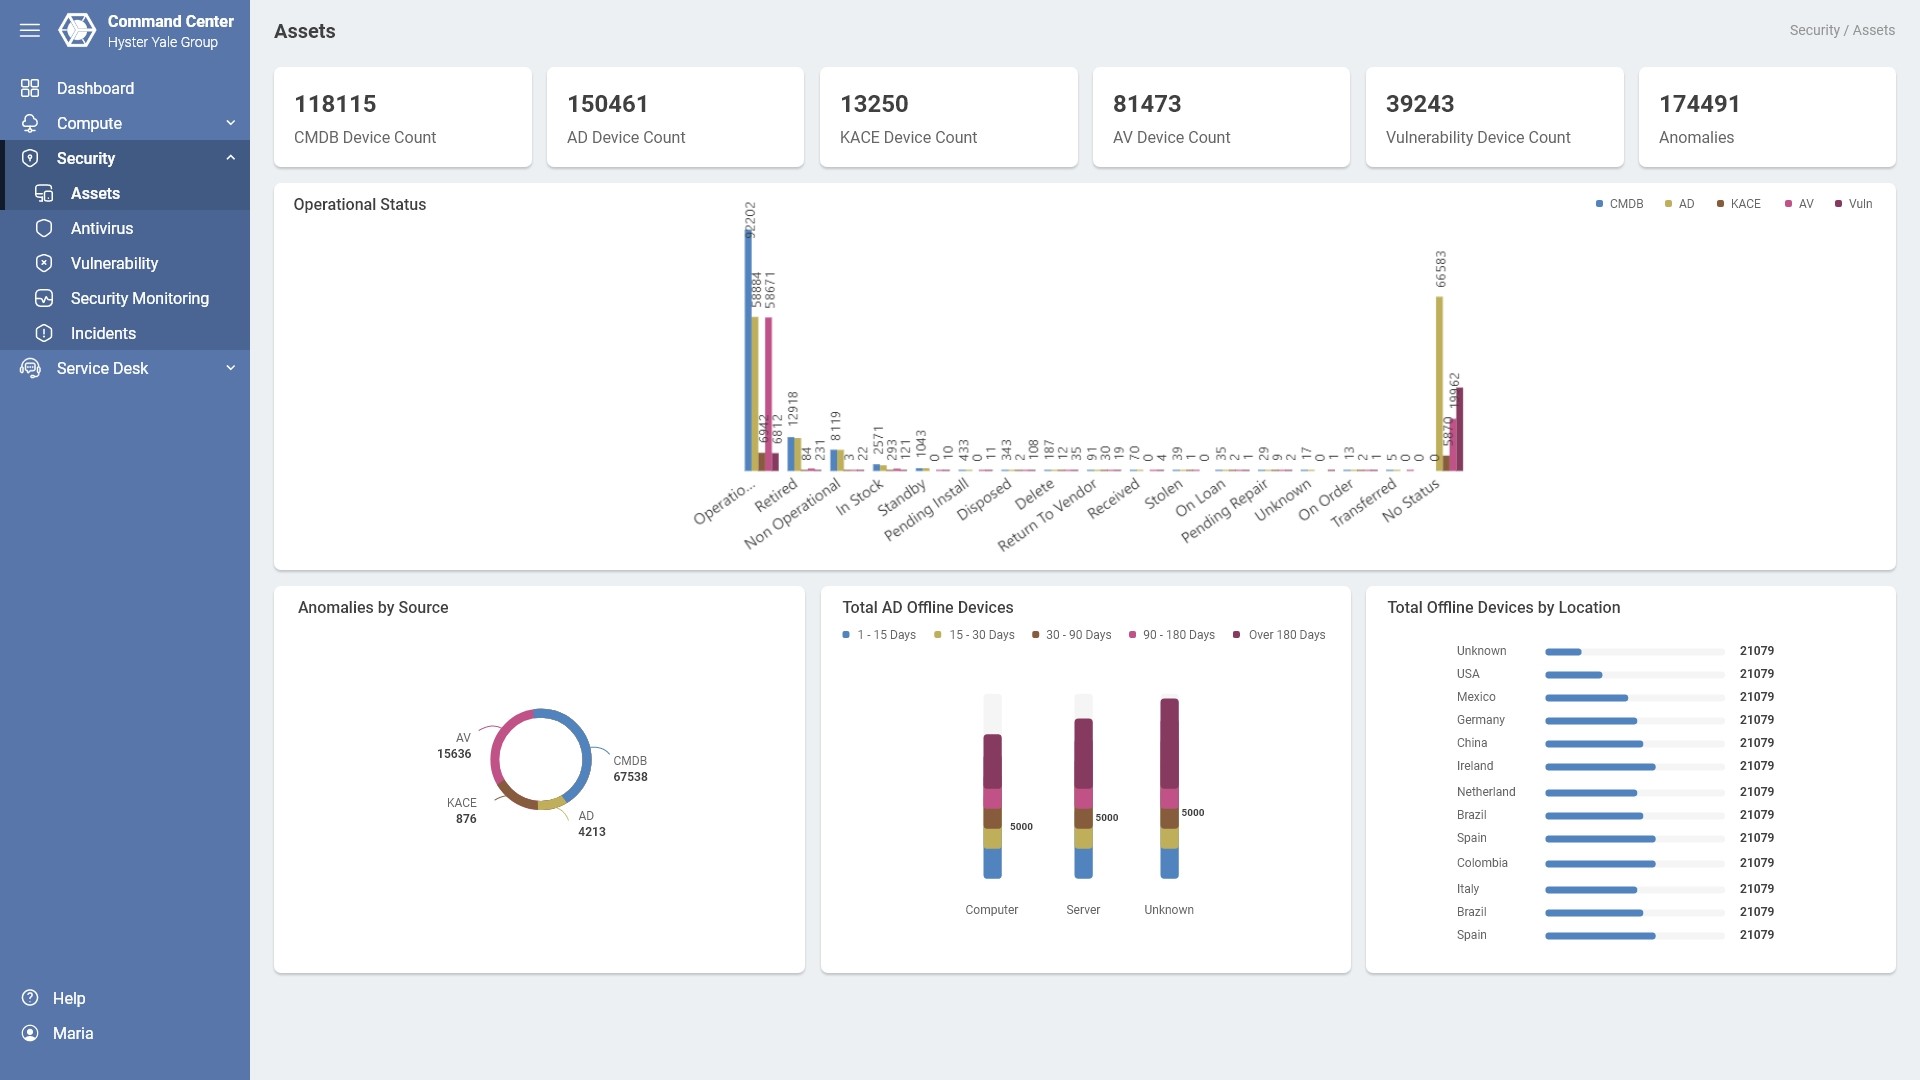1920x1080 pixels.
Task: Toggle the CMDB series in chart legend
Action: [1619, 204]
